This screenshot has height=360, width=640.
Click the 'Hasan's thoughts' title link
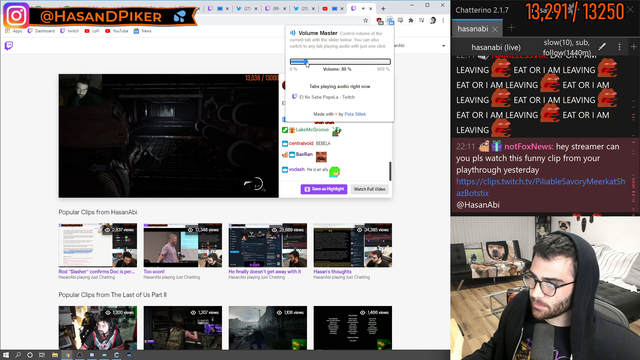(x=332, y=271)
